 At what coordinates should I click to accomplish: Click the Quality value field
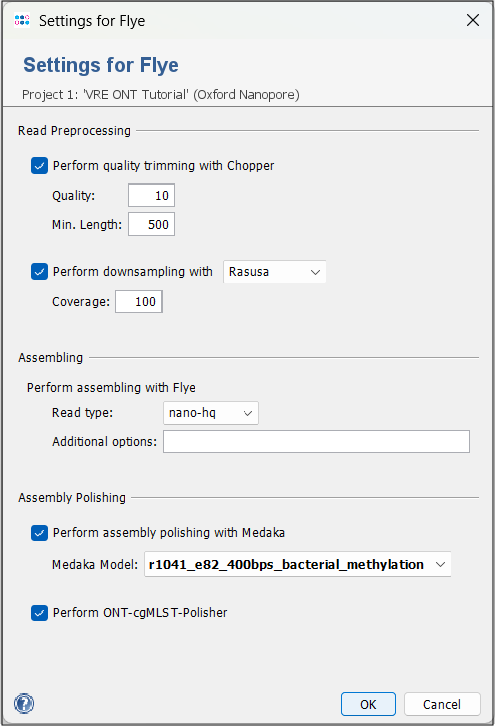(x=151, y=195)
